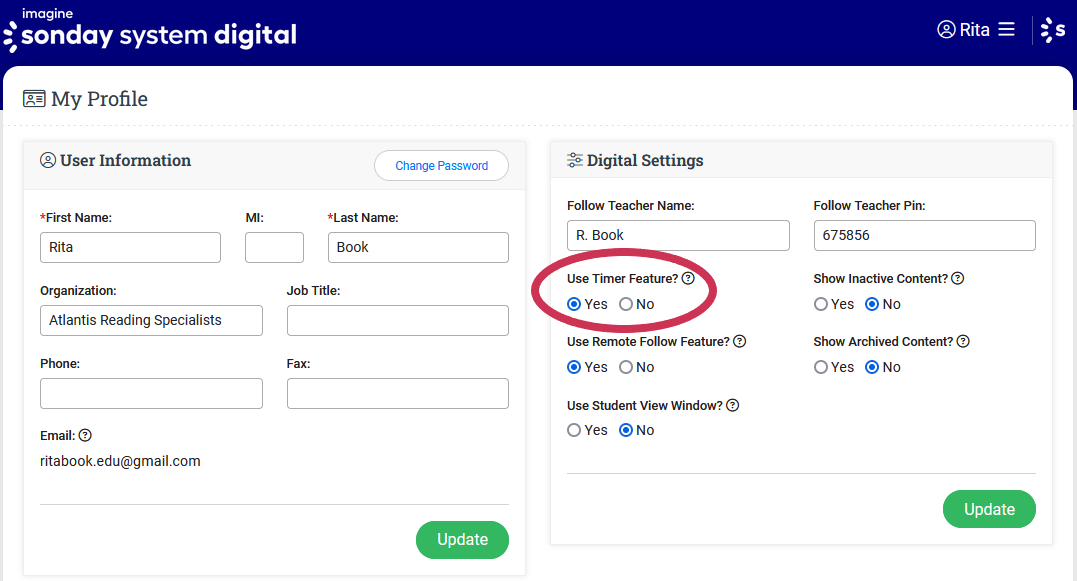Enable the Use Student View Window
The image size is (1077, 581).
tap(573, 430)
